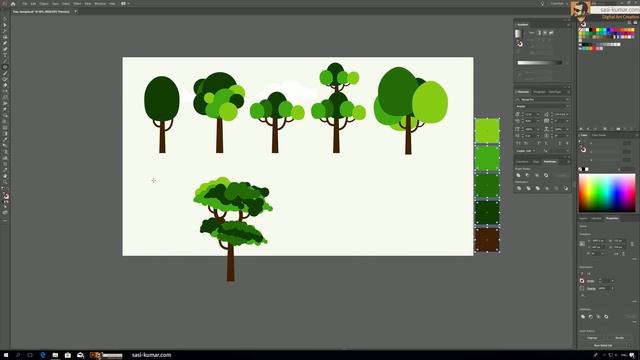Select the Eraser tool
The image size is (640, 360).
pyautogui.click(x=5, y=85)
